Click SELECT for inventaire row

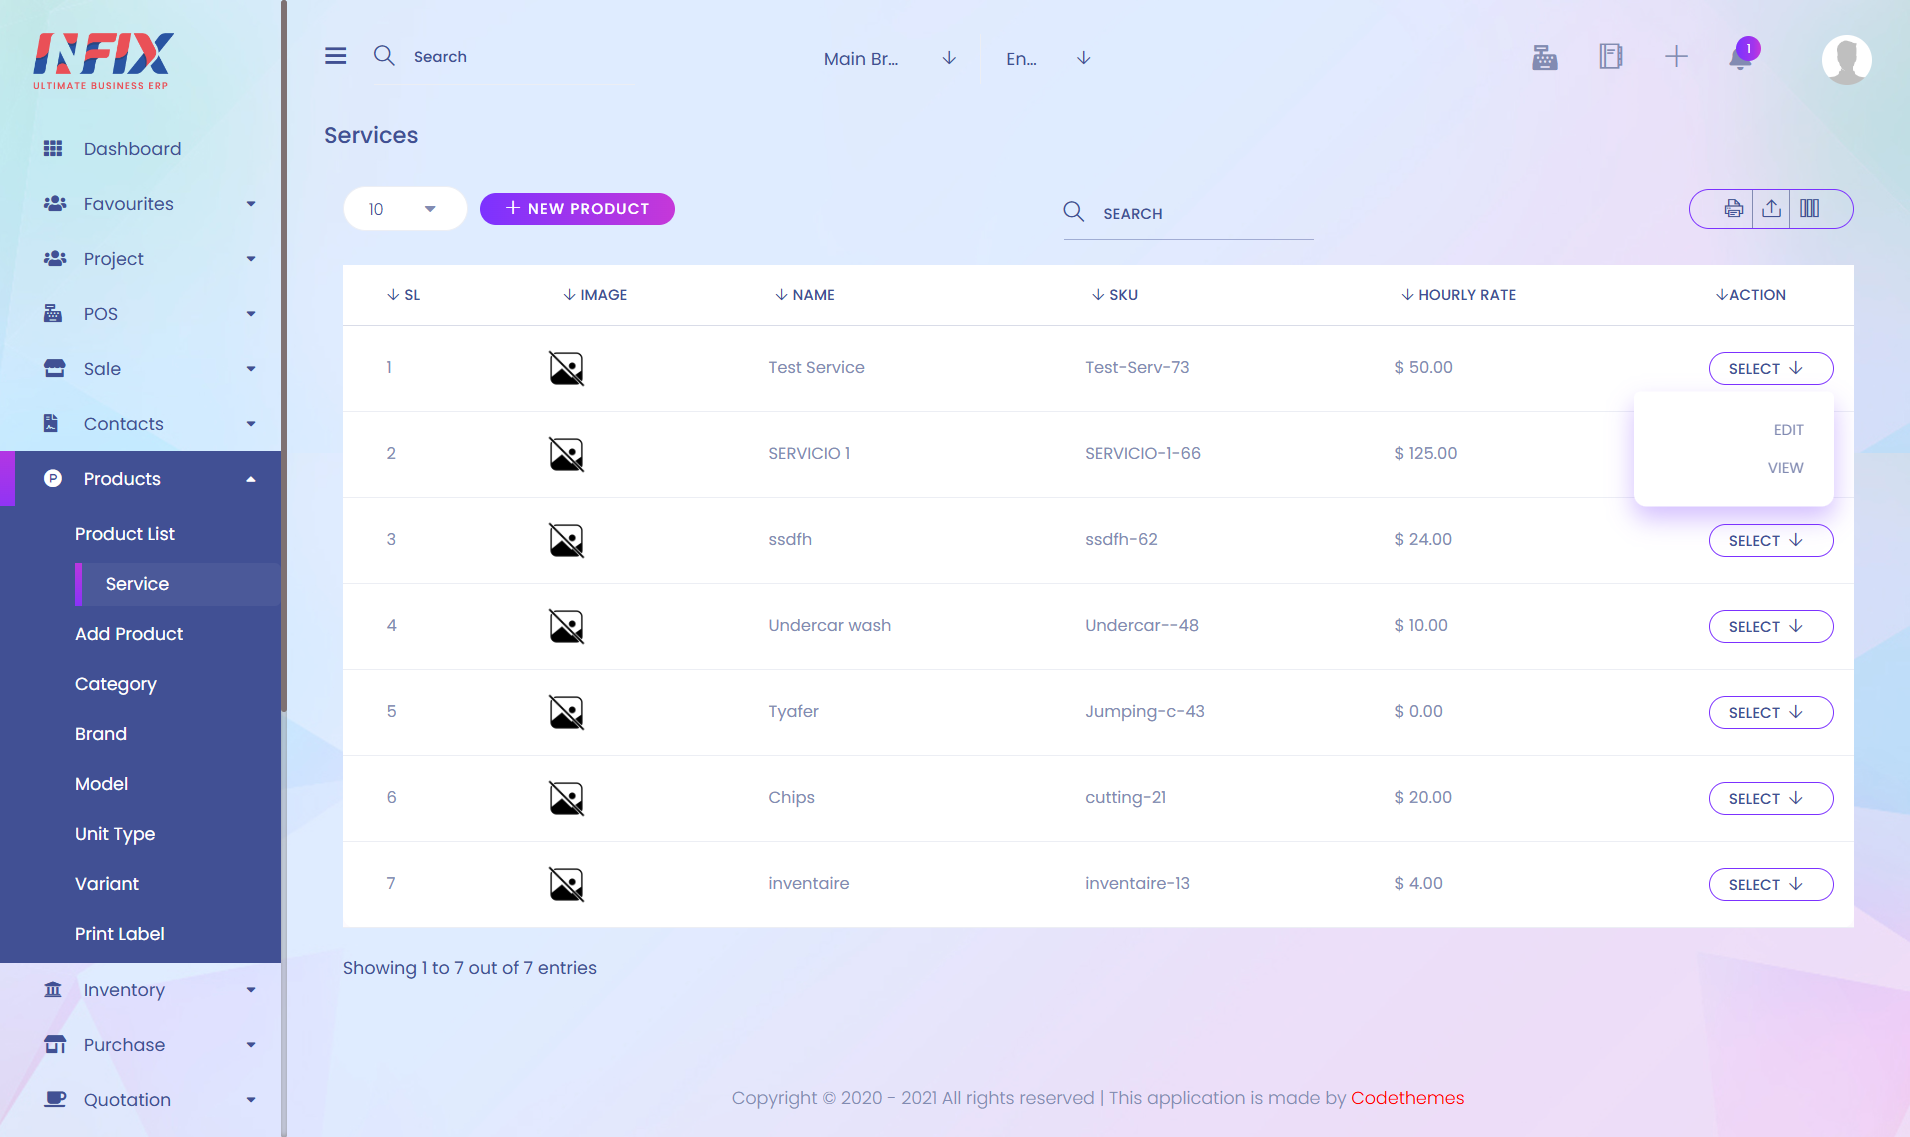(1770, 884)
